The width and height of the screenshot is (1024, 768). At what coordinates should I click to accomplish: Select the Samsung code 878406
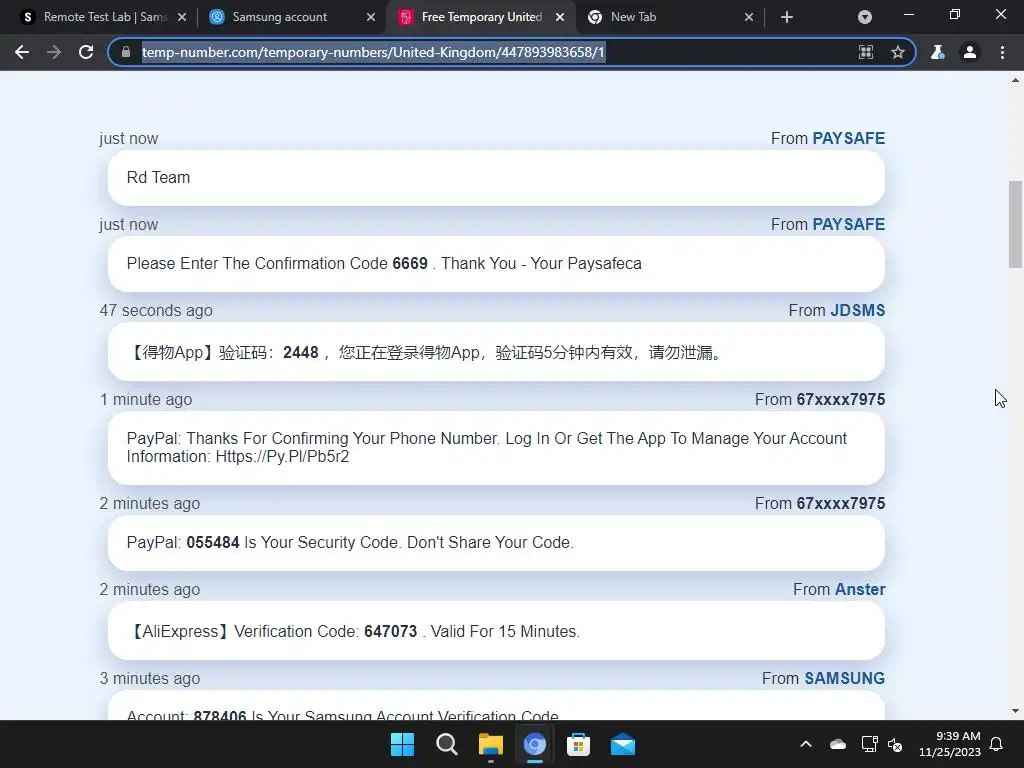[220, 716]
